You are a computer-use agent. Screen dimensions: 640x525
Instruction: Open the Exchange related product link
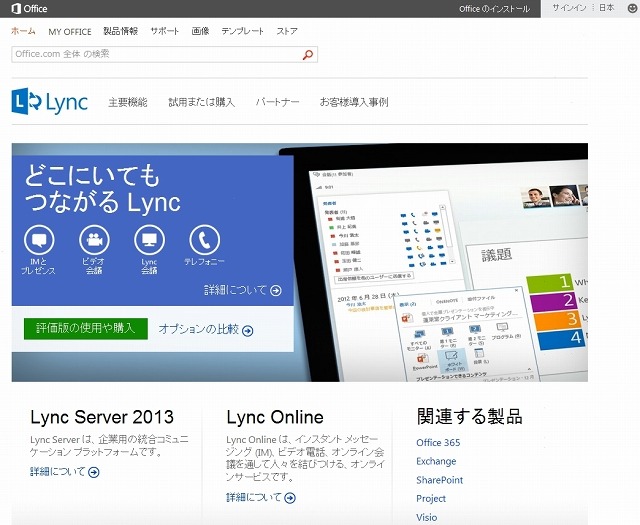point(436,461)
